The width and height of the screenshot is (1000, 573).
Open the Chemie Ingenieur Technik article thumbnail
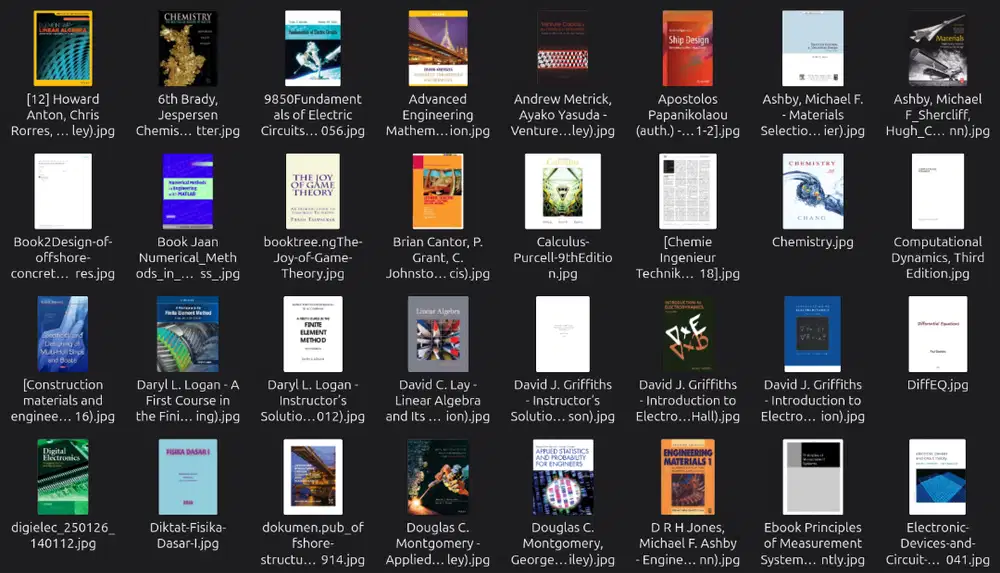688,191
